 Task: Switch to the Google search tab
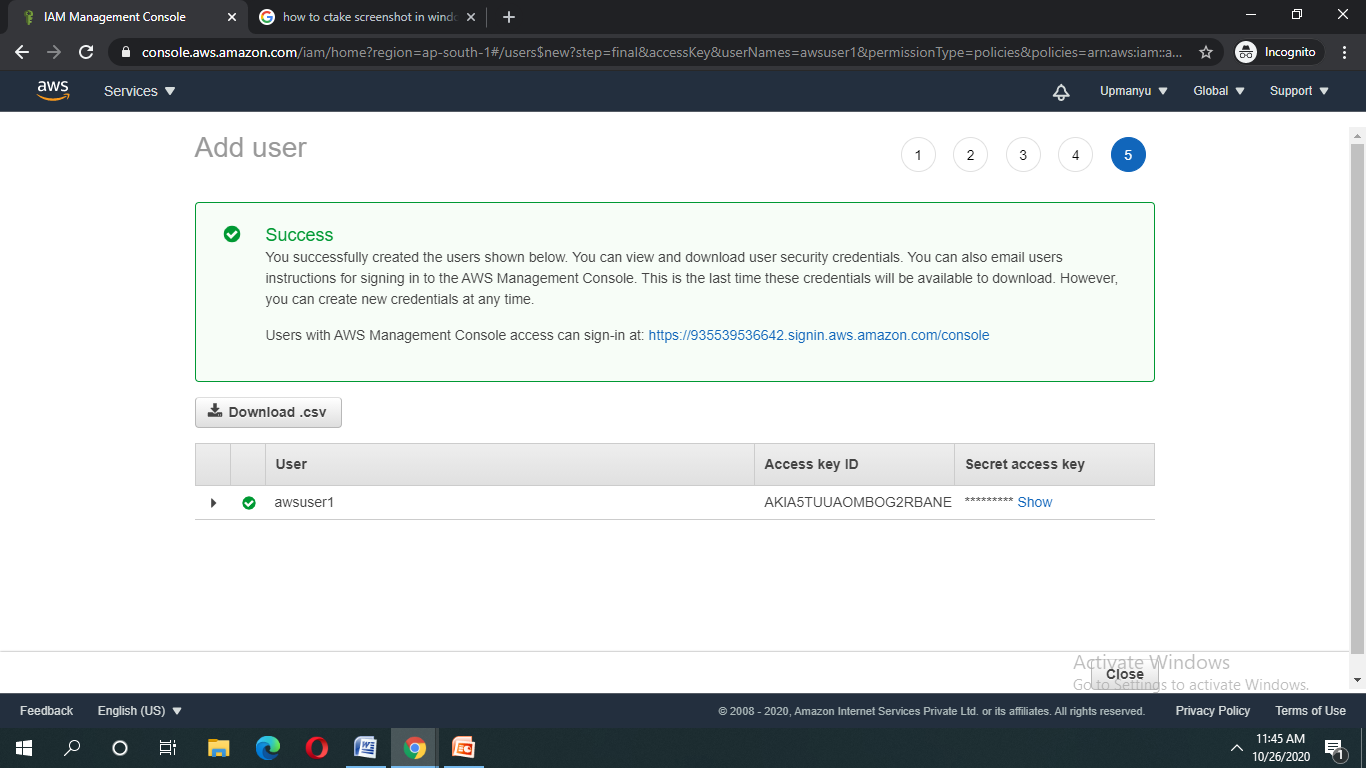[x=368, y=17]
